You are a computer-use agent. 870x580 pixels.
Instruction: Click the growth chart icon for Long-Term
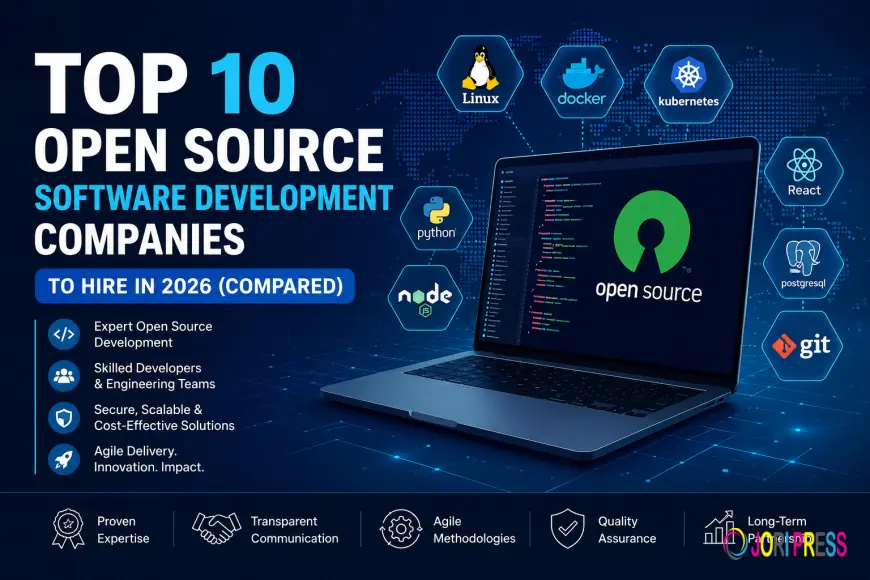pos(719,528)
